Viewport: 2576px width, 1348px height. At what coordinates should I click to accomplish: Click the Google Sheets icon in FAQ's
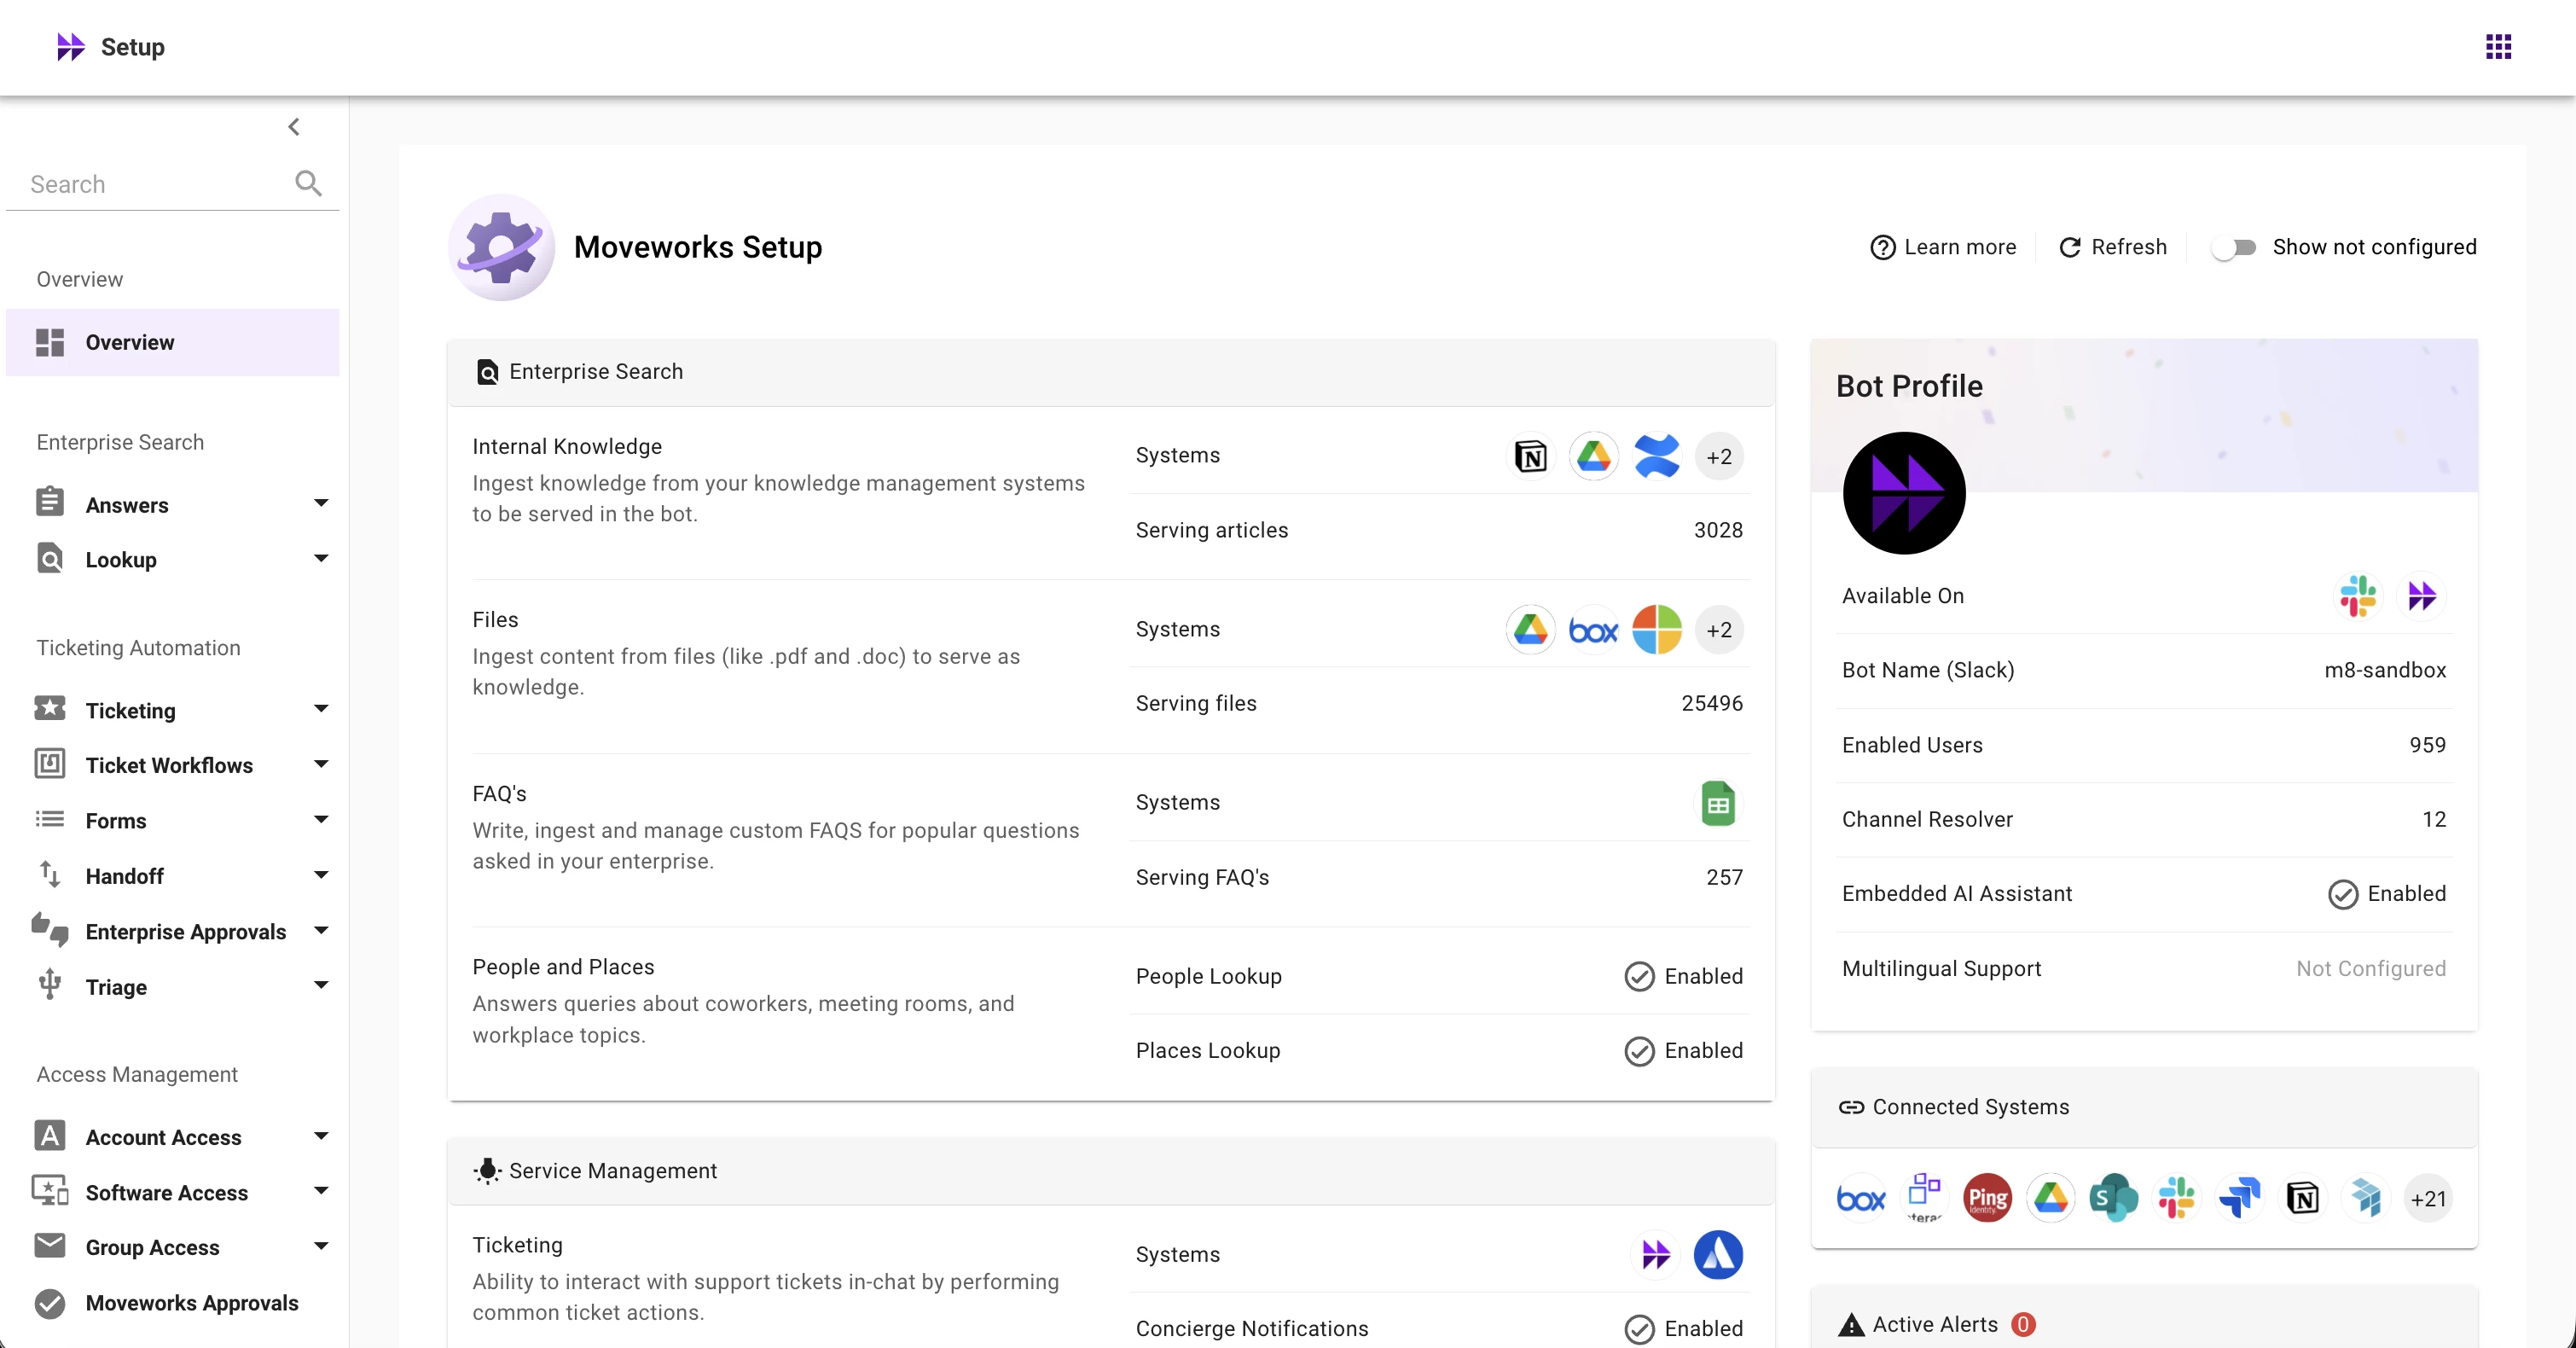[1717, 804]
